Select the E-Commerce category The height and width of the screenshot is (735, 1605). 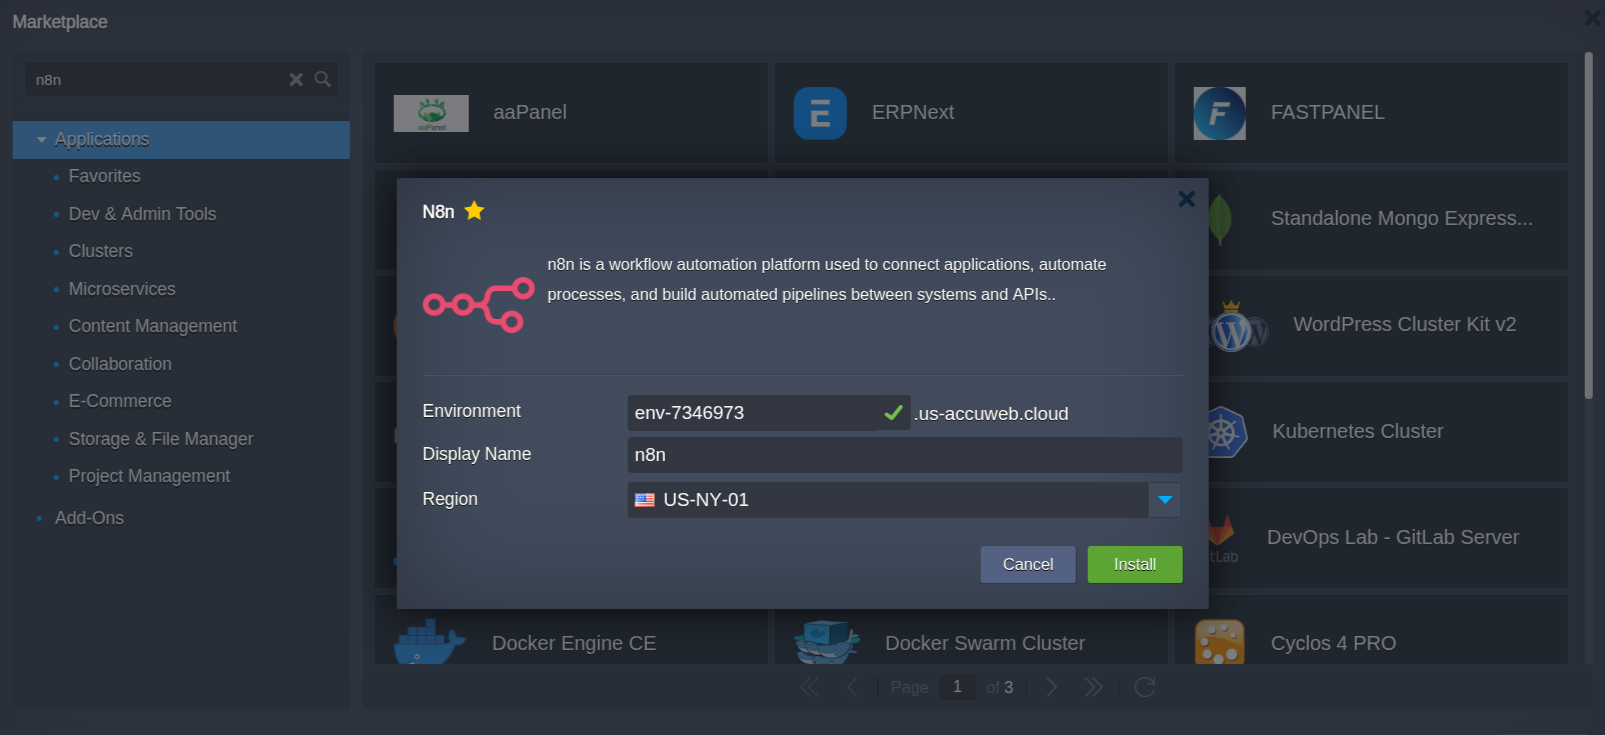pos(120,401)
